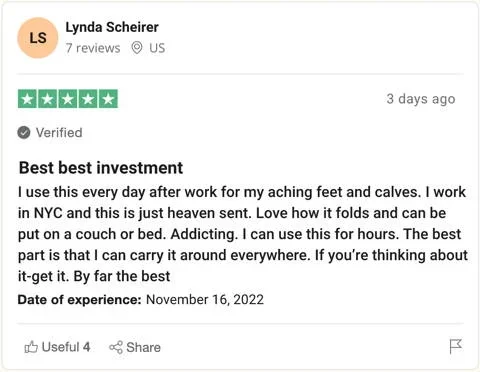Viewport: 480px width, 372px height.
Task: Click the second green star
Action: (x=48, y=99)
